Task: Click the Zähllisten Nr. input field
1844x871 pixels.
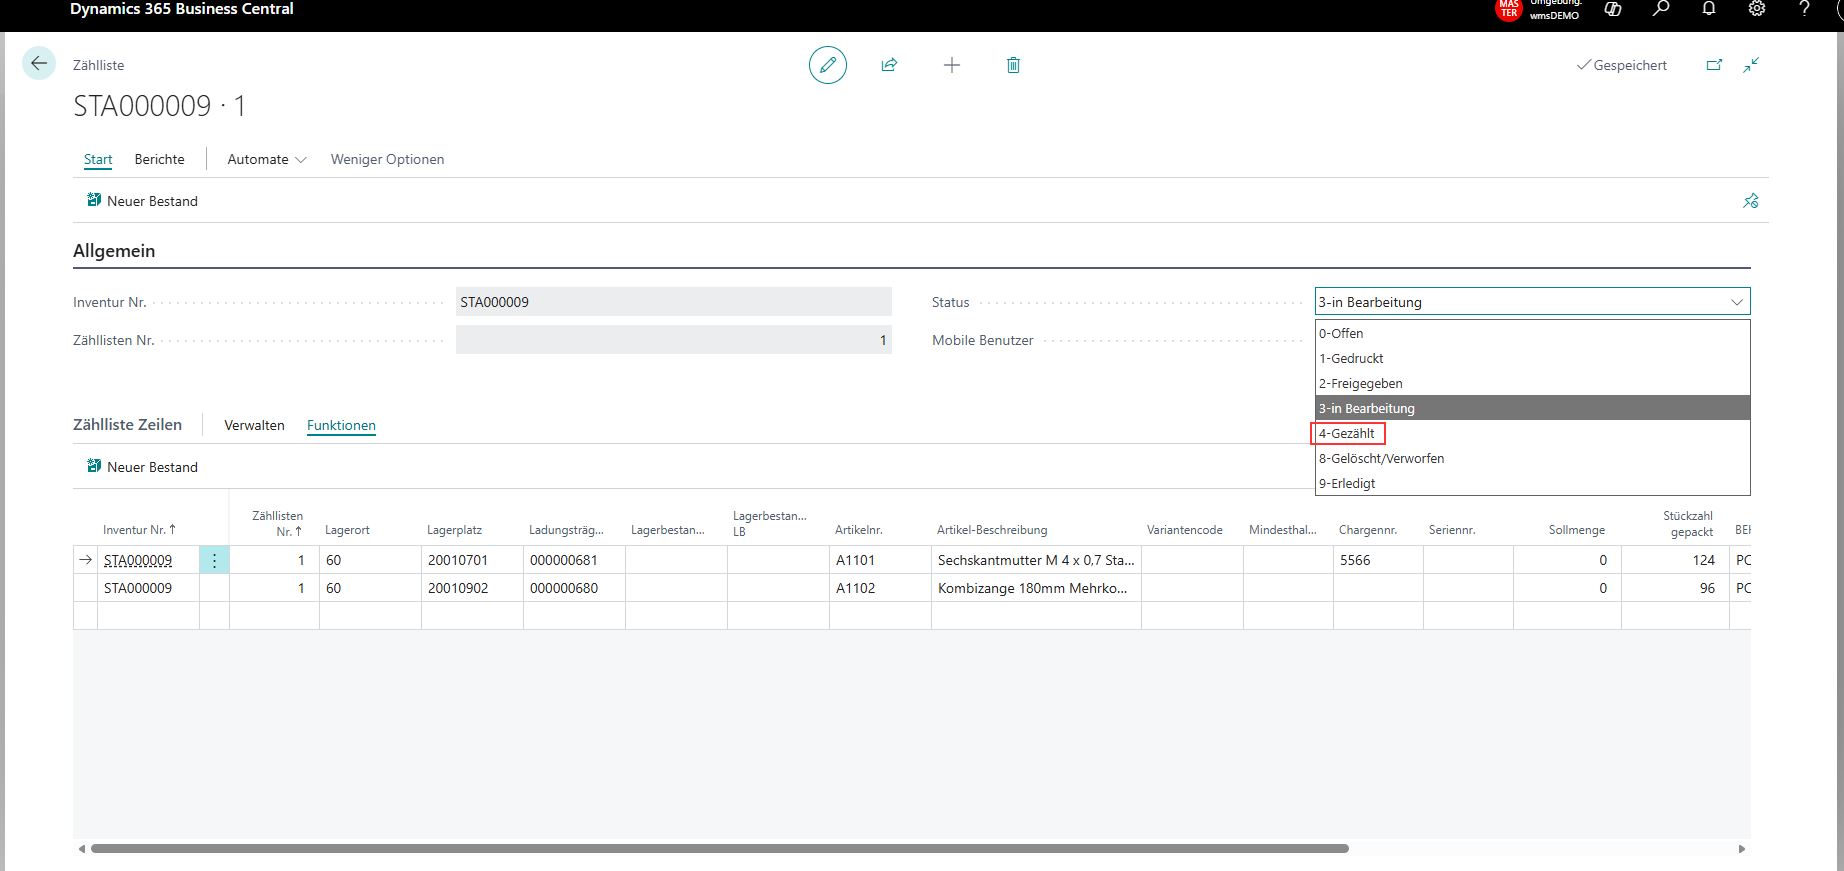Action: tap(674, 340)
